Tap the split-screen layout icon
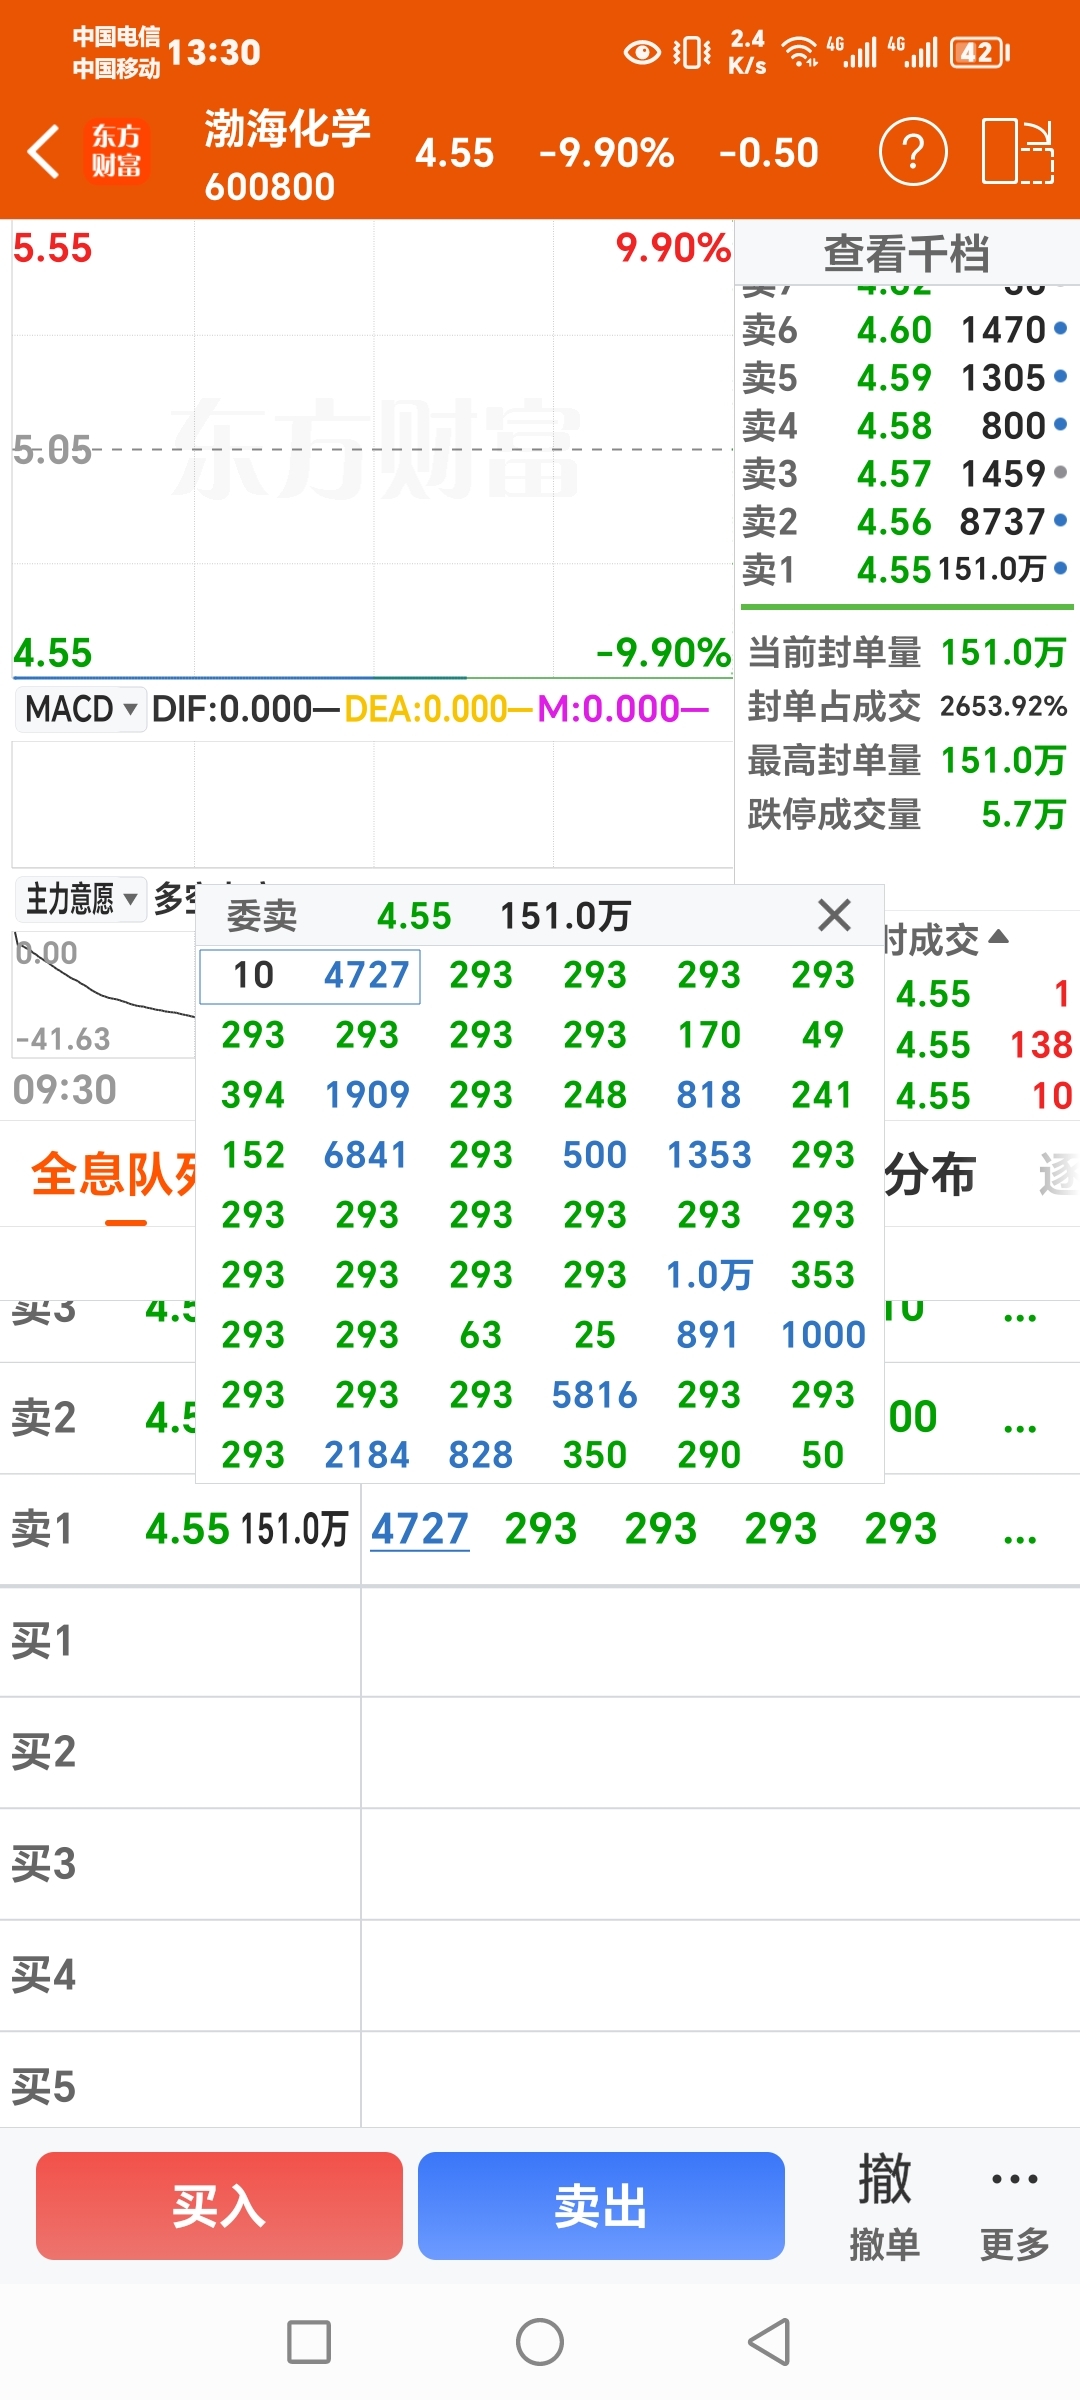Viewport: 1080px width, 2400px height. (x=1018, y=152)
